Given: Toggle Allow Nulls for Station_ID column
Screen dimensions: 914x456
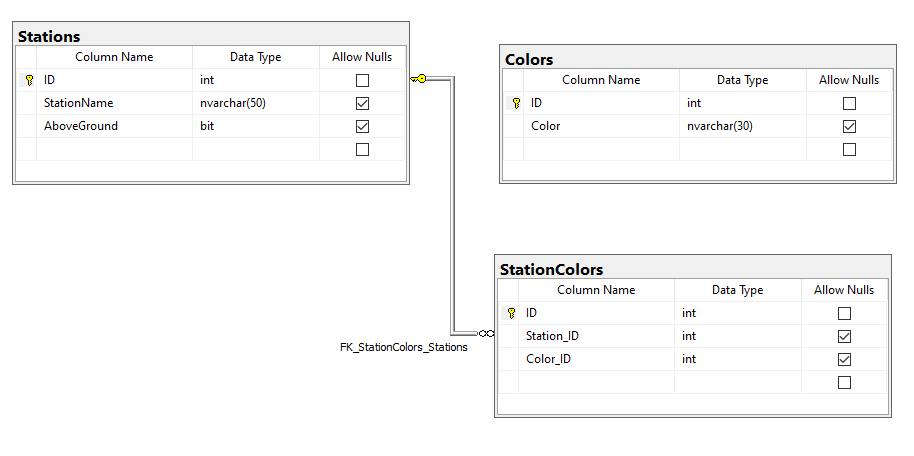Looking at the screenshot, I should (844, 336).
